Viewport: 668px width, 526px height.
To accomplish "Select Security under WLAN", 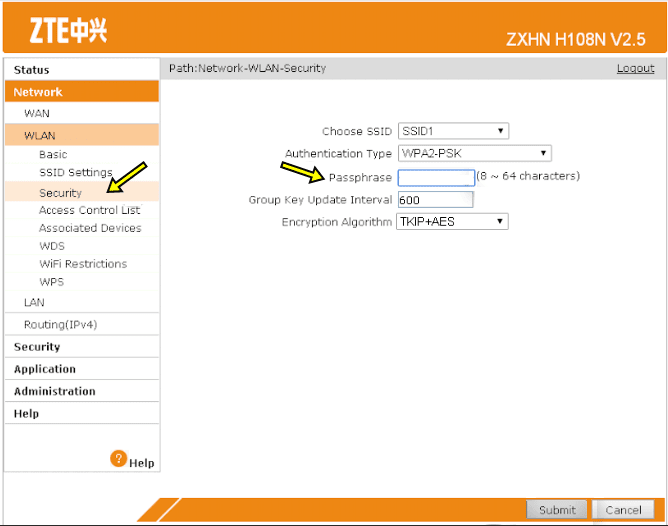I will (x=82, y=192).
